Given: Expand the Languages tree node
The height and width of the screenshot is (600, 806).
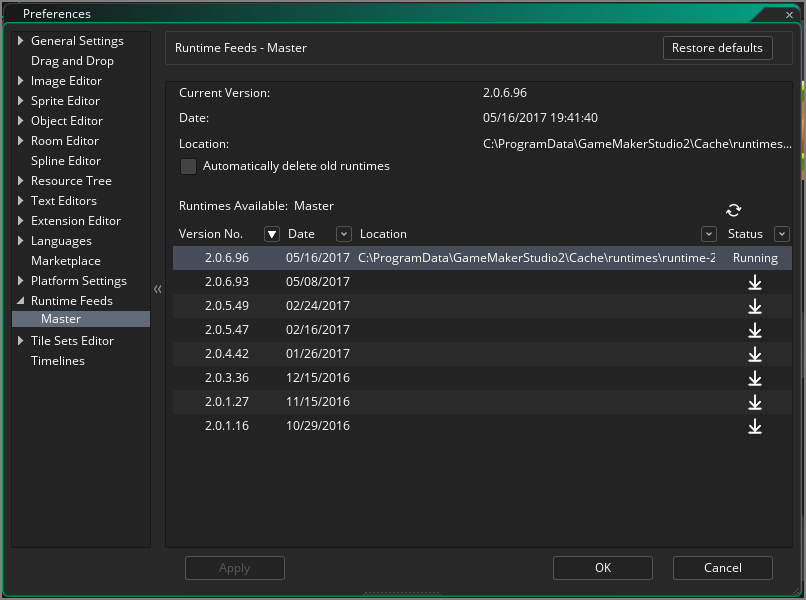Looking at the screenshot, I should point(21,241).
